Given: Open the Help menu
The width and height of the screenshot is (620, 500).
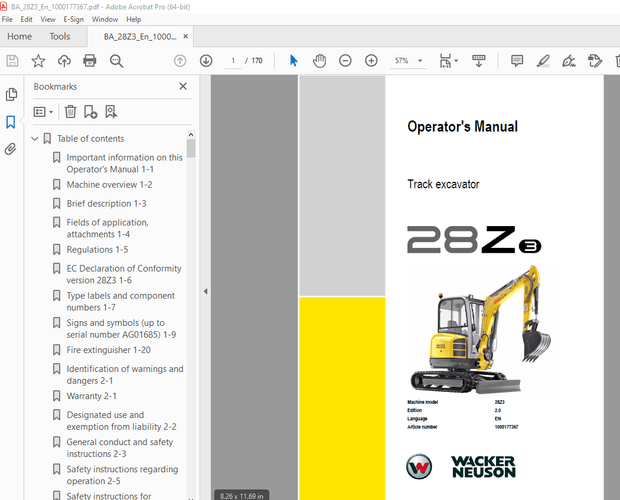Looking at the screenshot, I should (x=134, y=19).
